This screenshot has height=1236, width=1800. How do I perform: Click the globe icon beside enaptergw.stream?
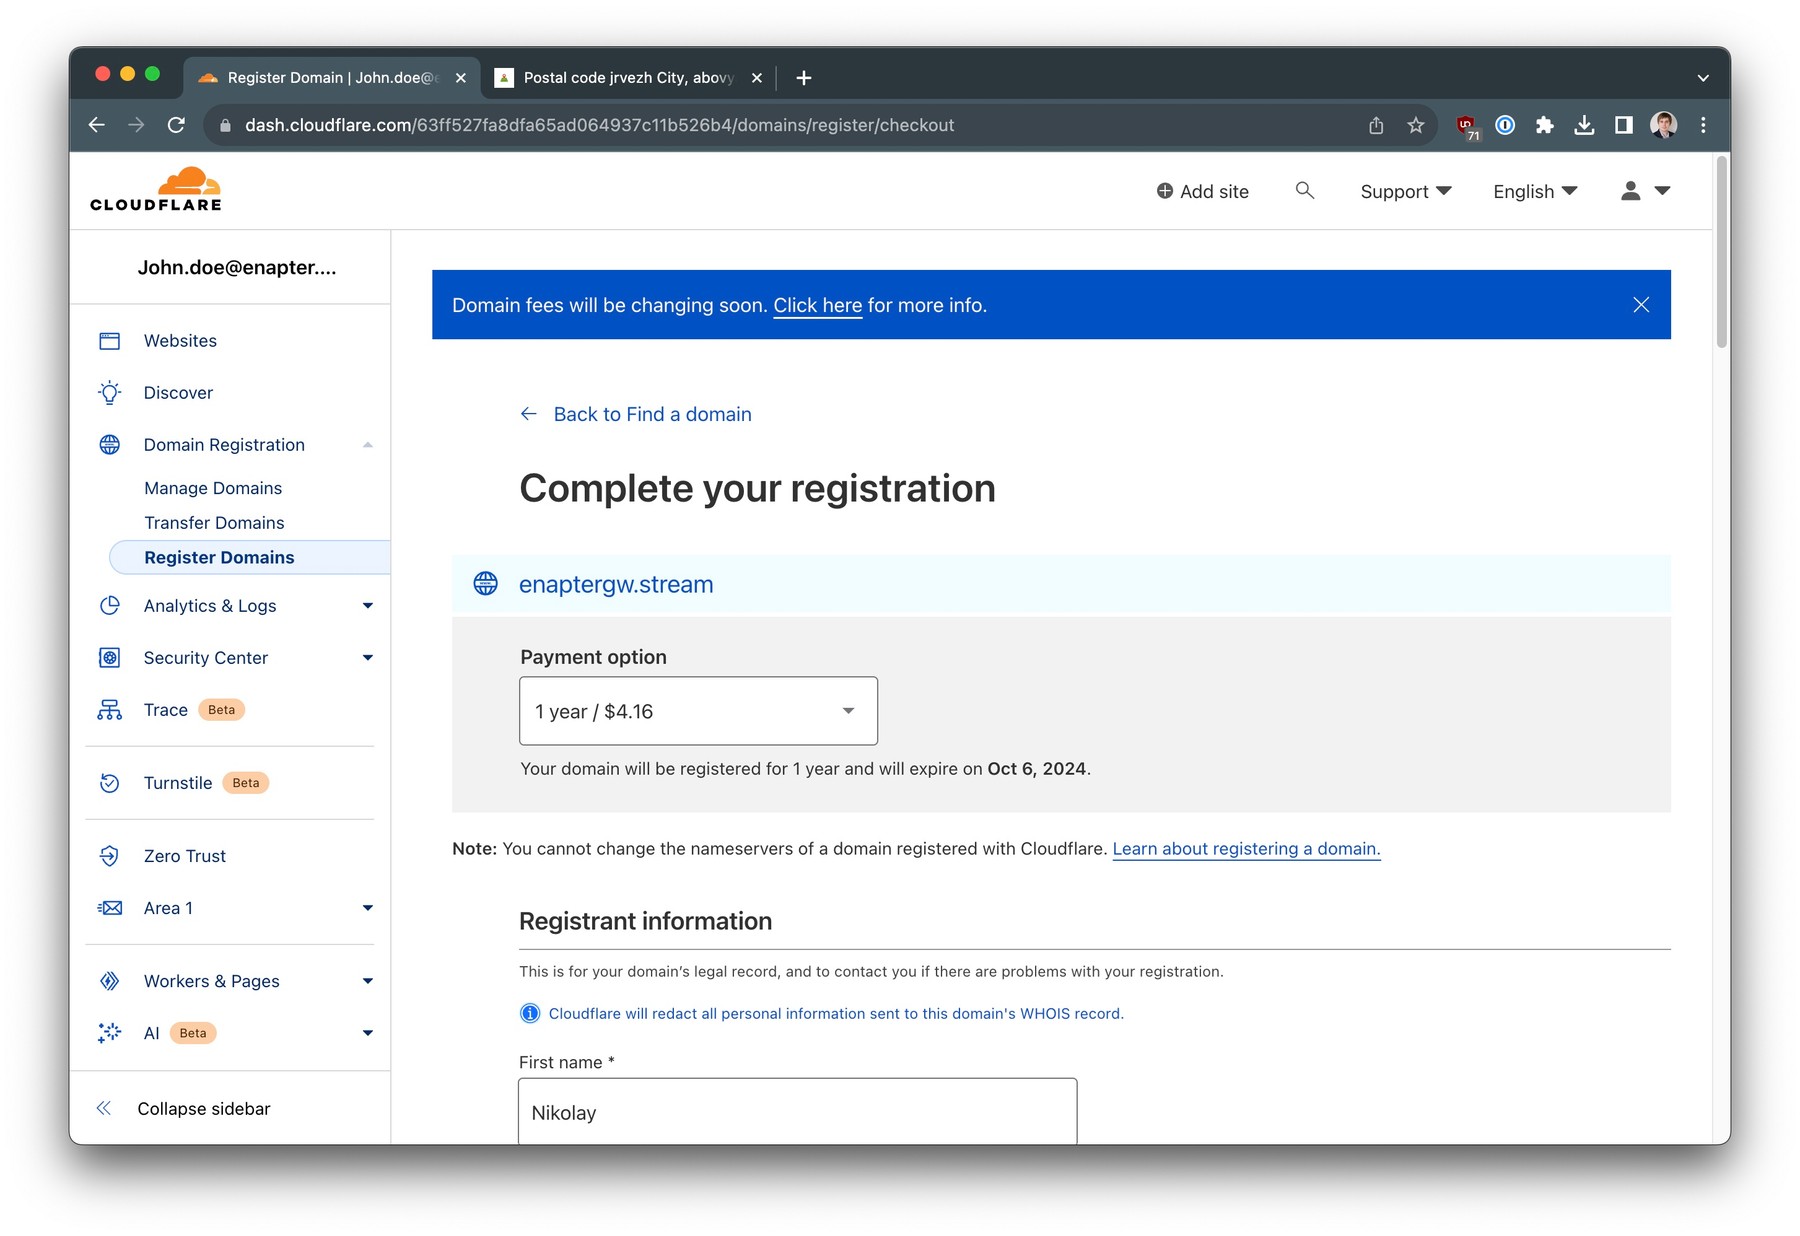(x=486, y=583)
